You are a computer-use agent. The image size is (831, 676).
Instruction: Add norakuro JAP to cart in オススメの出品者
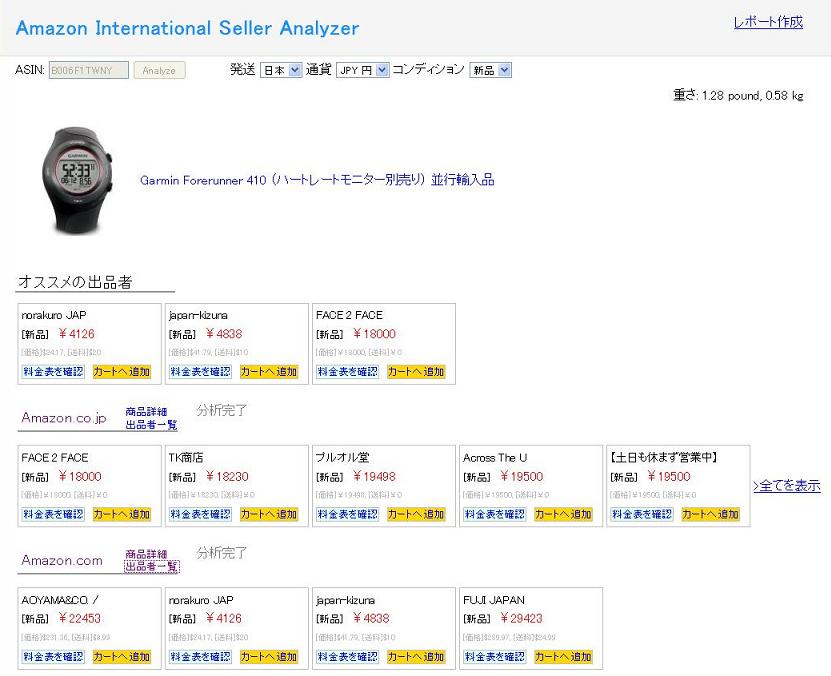[121, 372]
